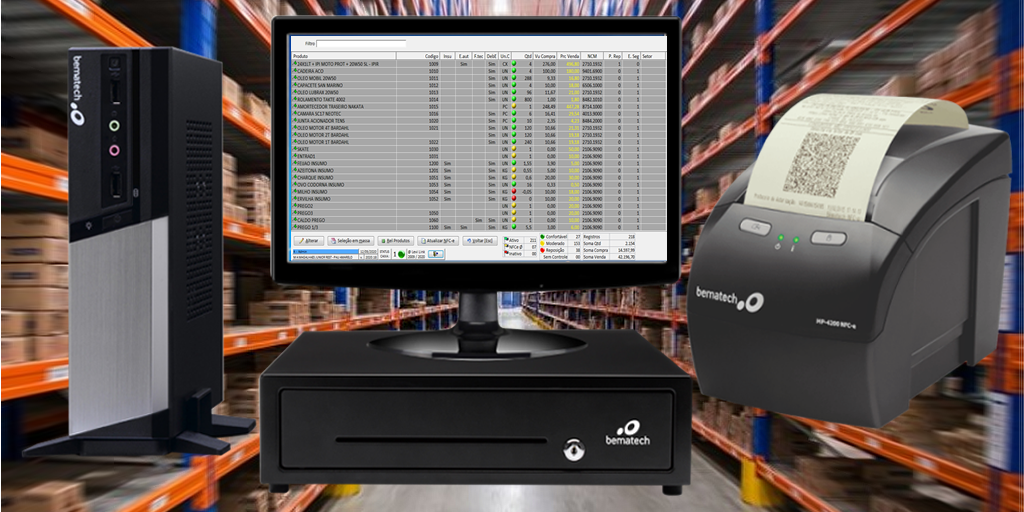The width and height of the screenshot is (1024, 512).
Task: Click the exit door icon in status bar
Action: pos(436,254)
